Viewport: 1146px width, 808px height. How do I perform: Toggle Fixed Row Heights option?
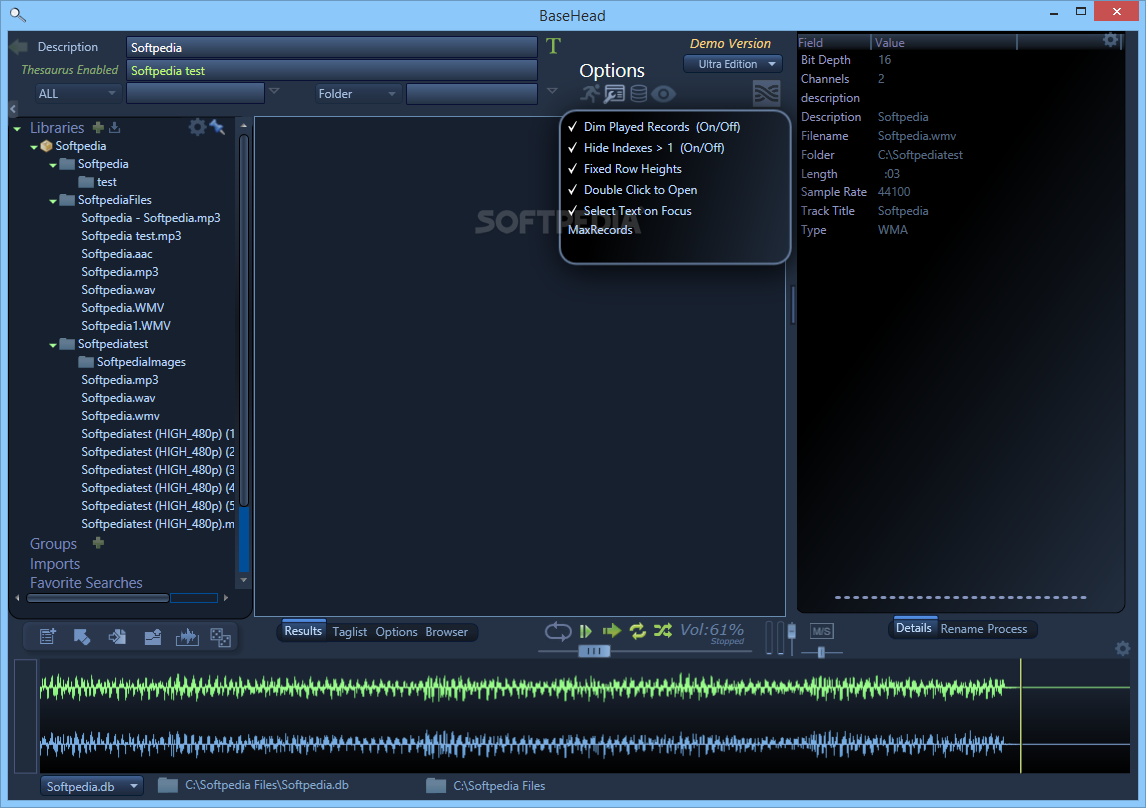pos(625,169)
